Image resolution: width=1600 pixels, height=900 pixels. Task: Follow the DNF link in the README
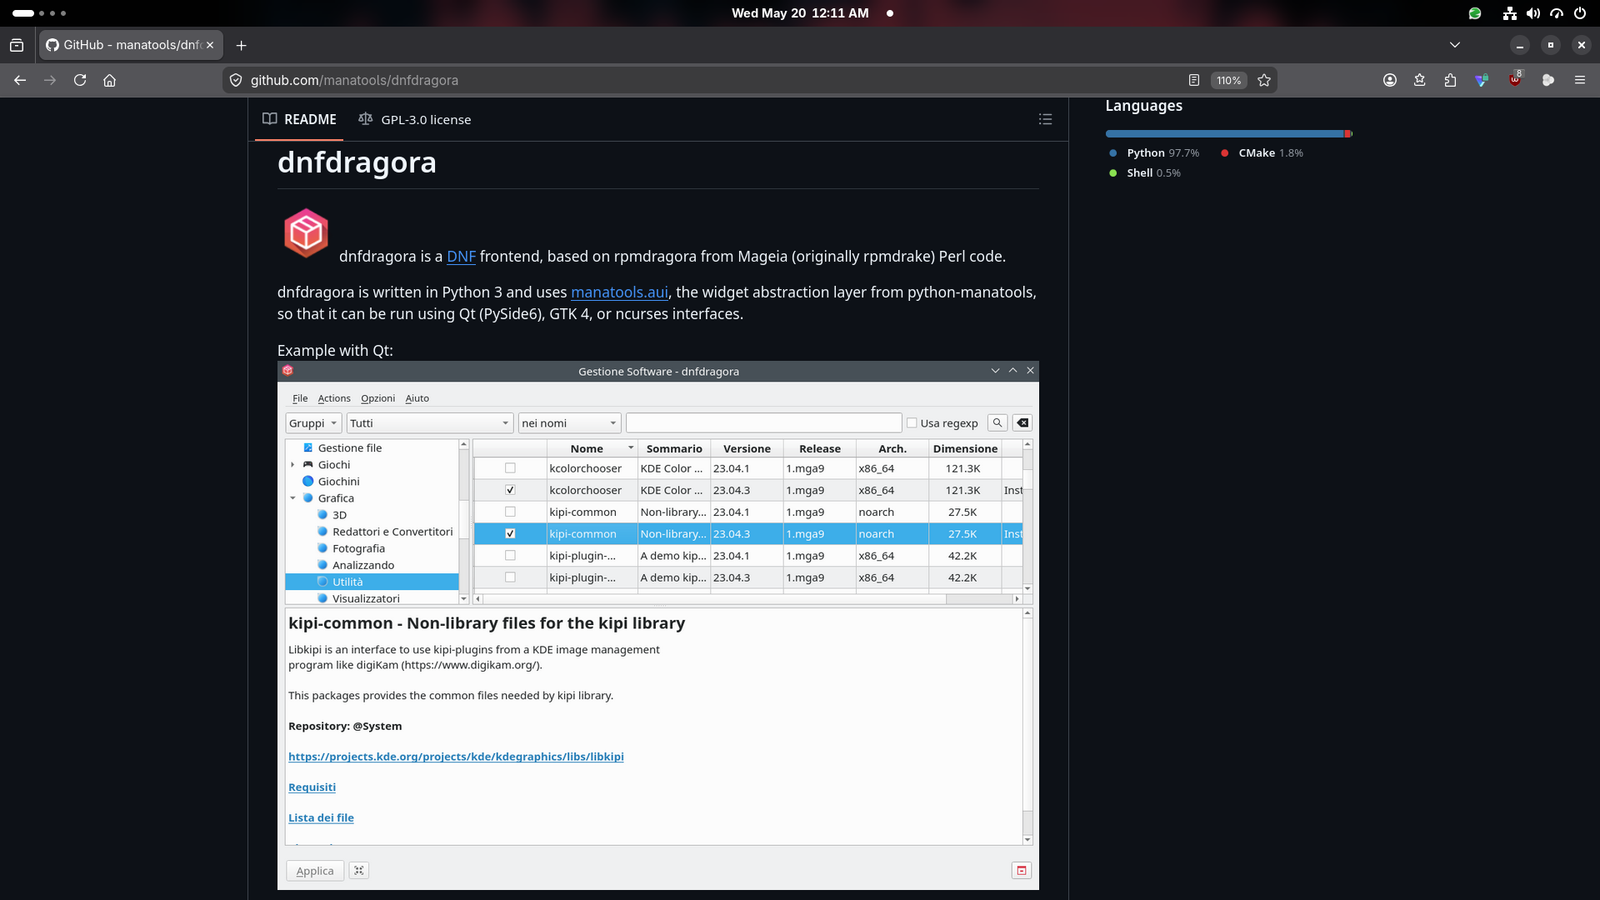pos(461,256)
